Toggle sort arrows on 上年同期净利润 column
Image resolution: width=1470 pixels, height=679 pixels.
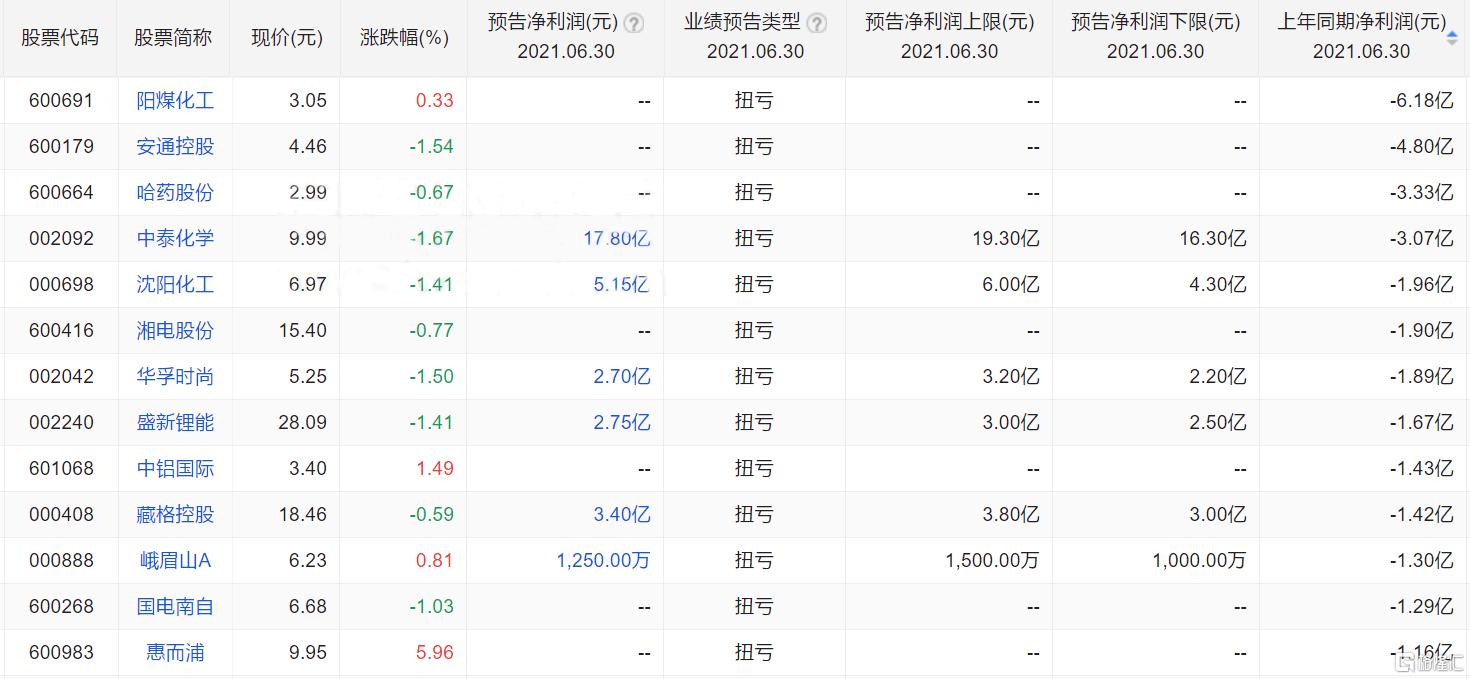pyautogui.click(x=1452, y=37)
